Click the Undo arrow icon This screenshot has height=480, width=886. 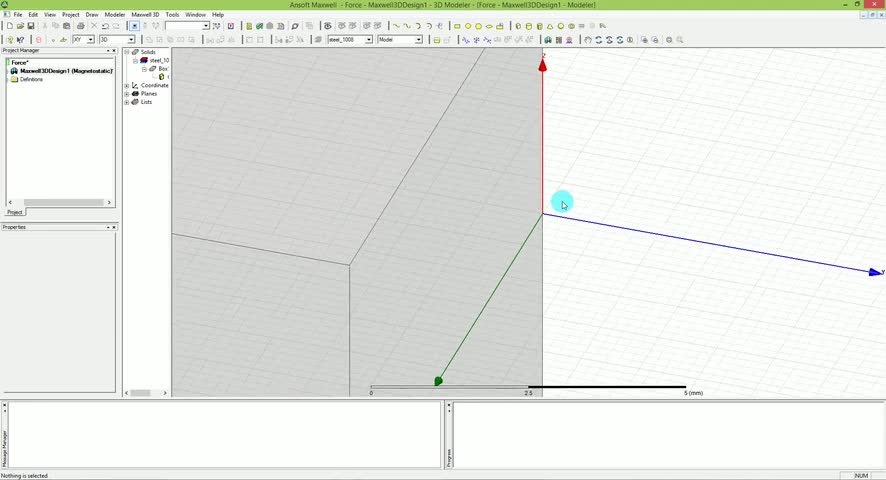(x=105, y=26)
